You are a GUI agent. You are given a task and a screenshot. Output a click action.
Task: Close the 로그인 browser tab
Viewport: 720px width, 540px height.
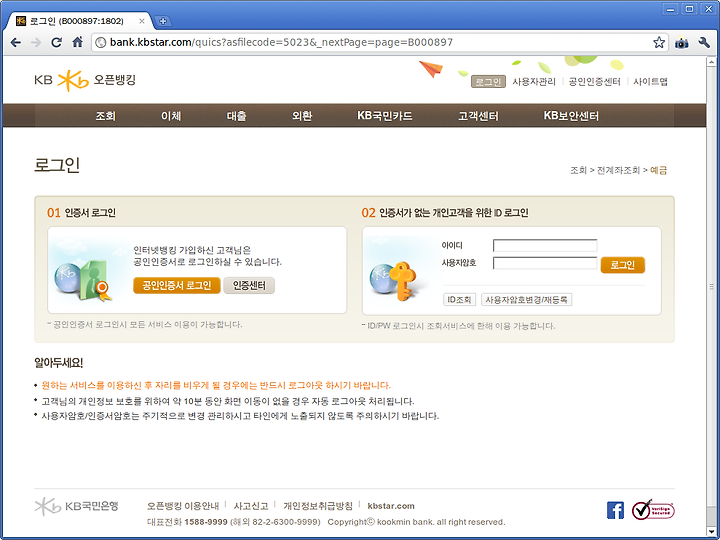(x=142, y=21)
